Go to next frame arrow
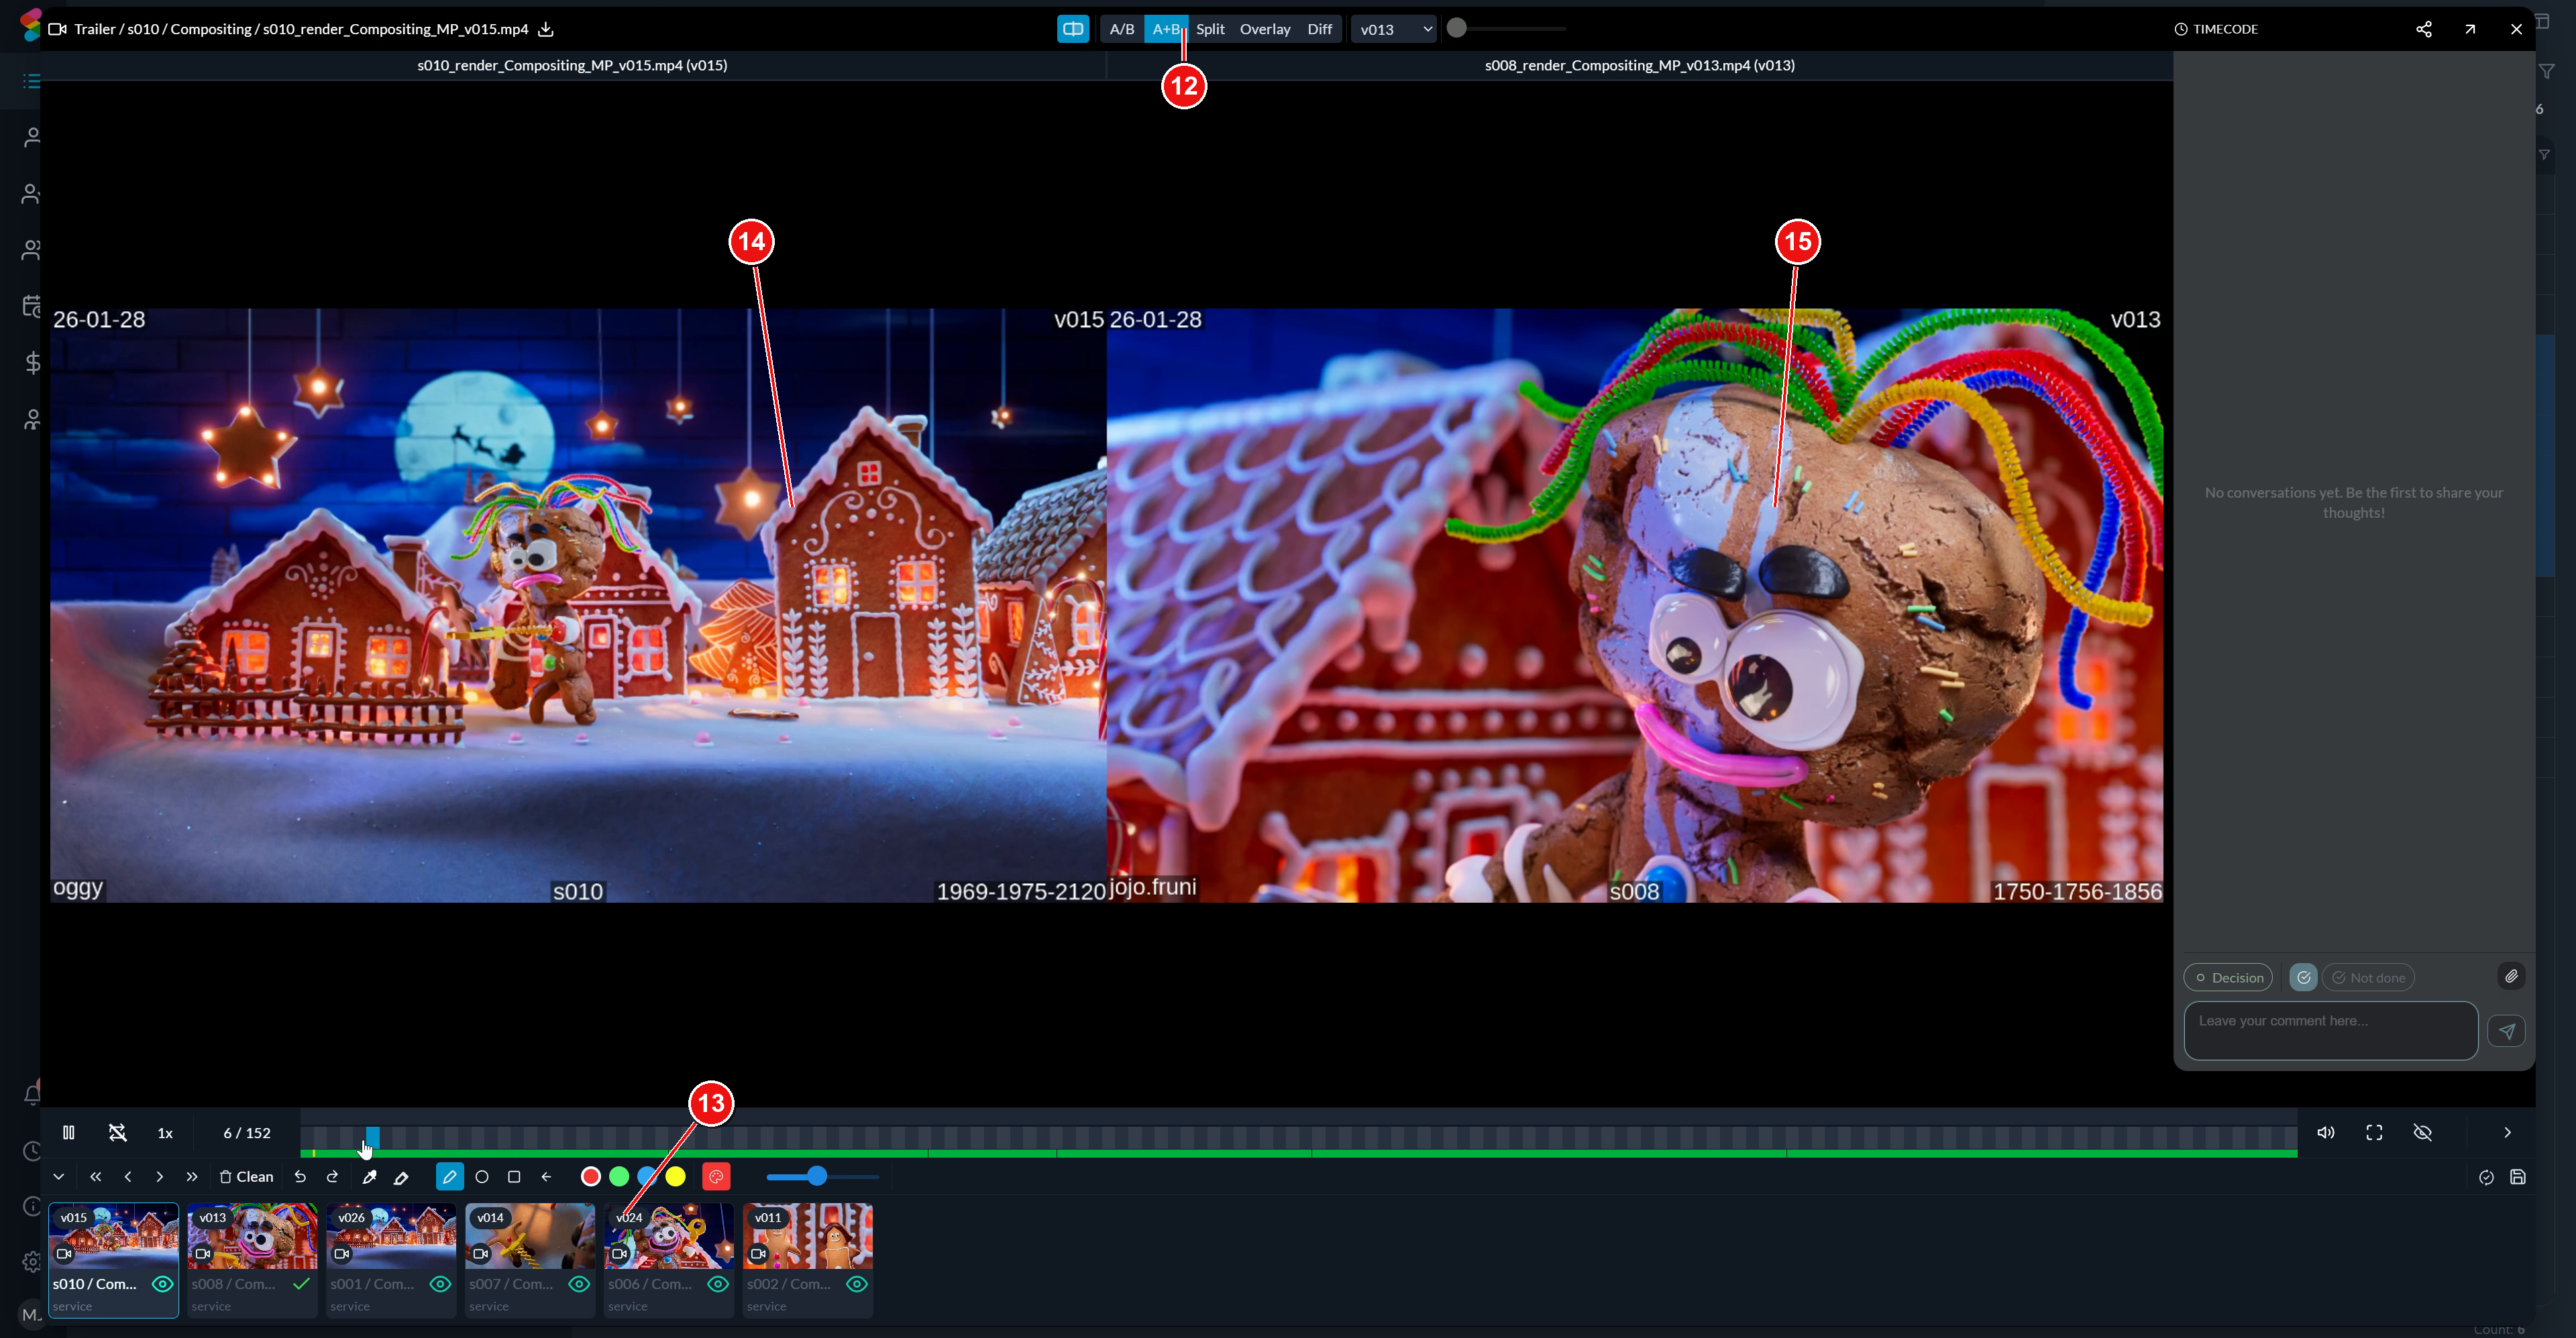 click(x=160, y=1177)
